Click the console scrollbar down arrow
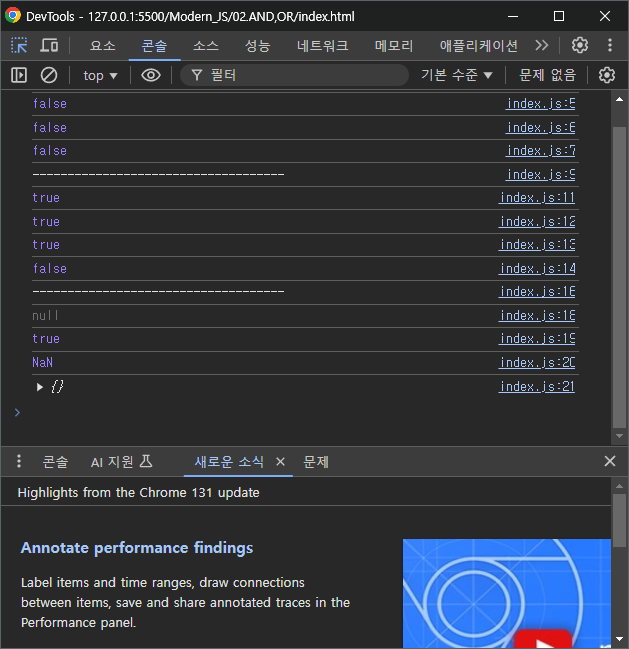 [x=619, y=436]
